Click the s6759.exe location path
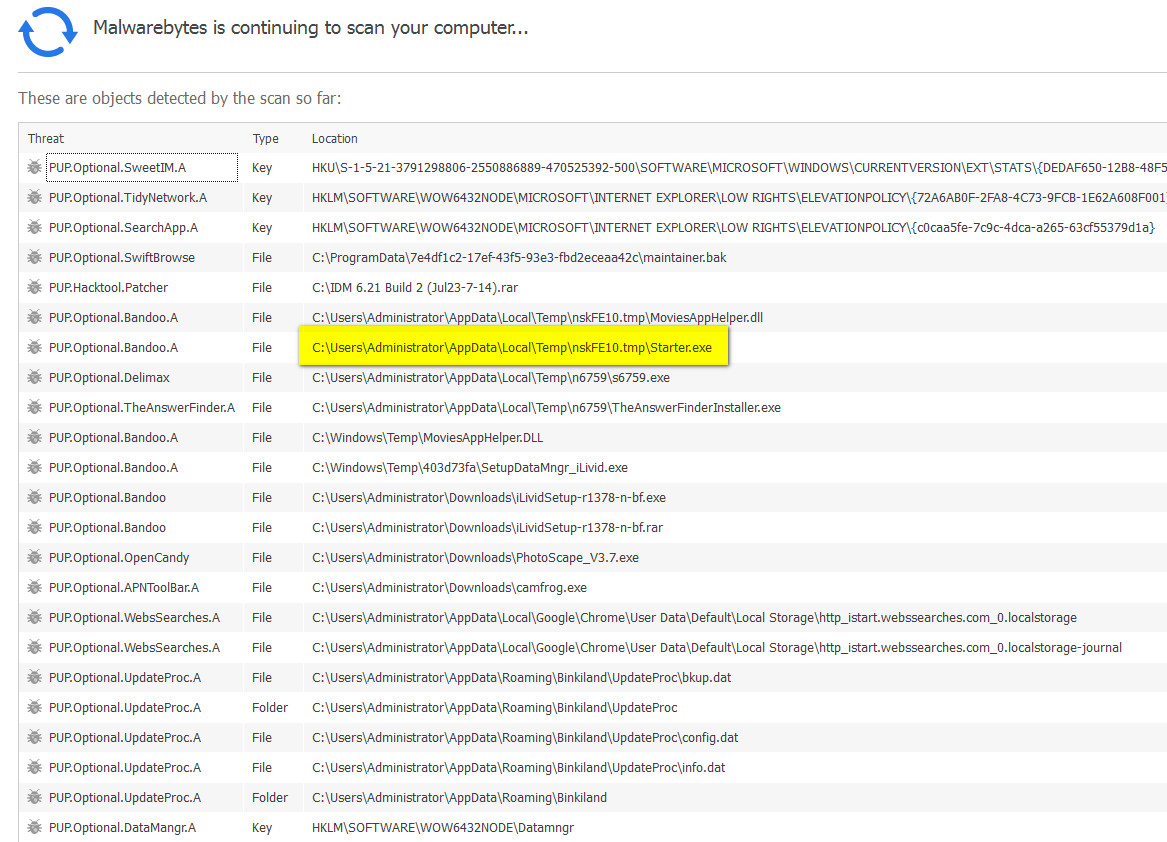 tap(490, 377)
